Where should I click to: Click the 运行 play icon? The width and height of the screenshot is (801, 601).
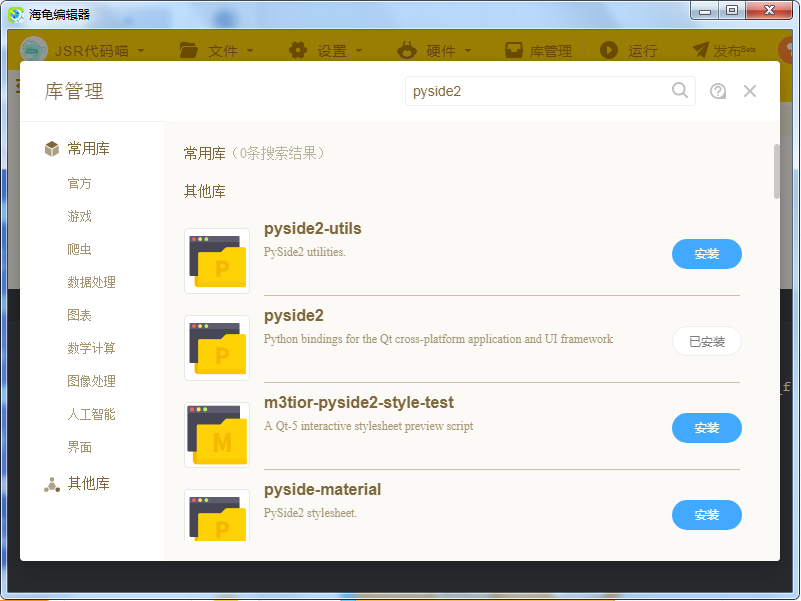click(x=608, y=50)
